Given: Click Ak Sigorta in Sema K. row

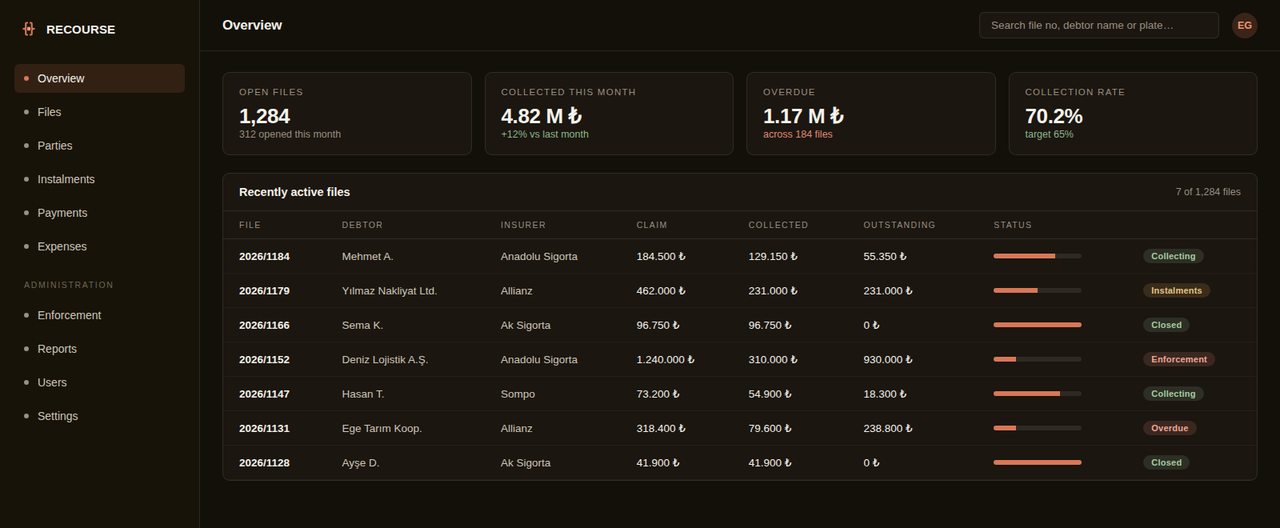Looking at the screenshot, I should click(x=526, y=325).
